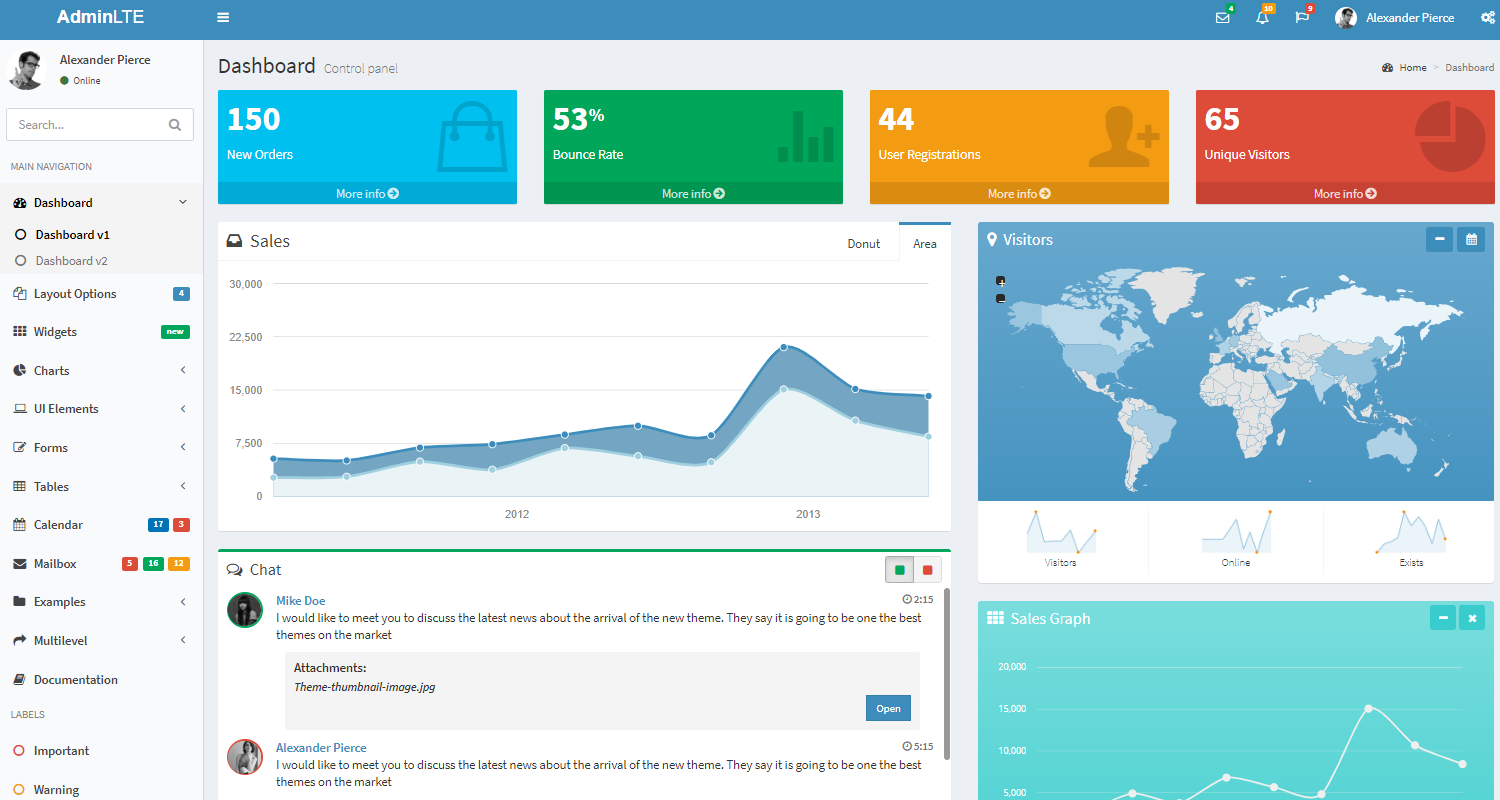Collapse the Sales Graph box with minus button
The image size is (1500, 800).
pyautogui.click(x=1443, y=618)
